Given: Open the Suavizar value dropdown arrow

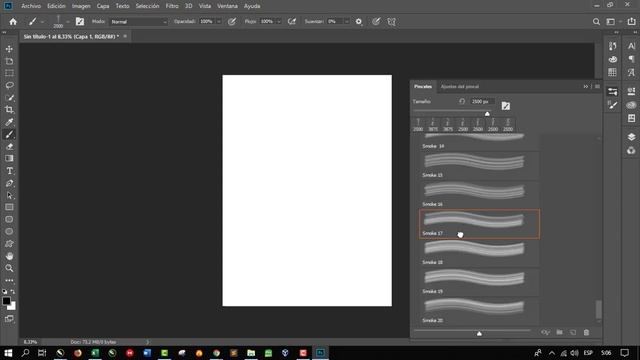Looking at the screenshot, I should pyautogui.click(x=347, y=22).
